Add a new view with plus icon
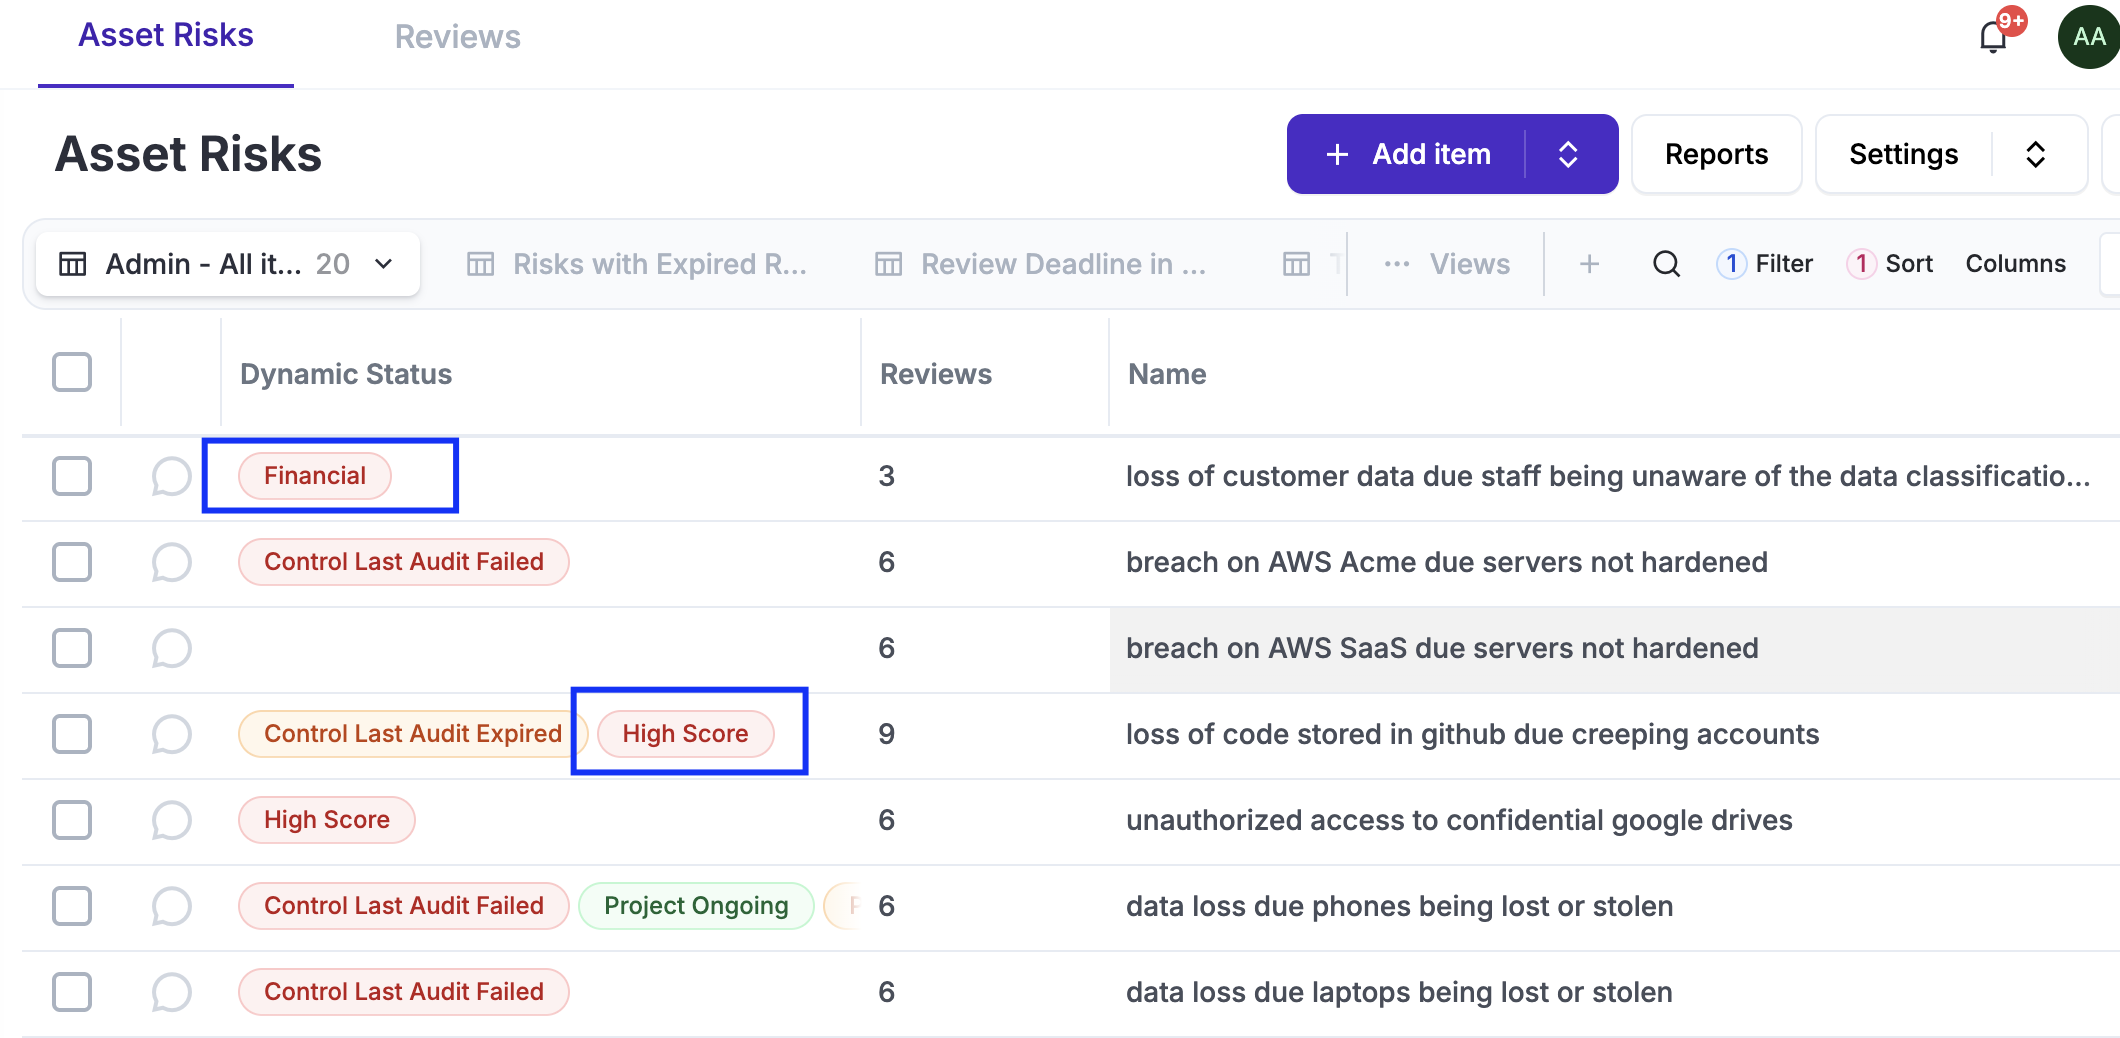The height and width of the screenshot is (1038, 2120). click(1589, 264)
